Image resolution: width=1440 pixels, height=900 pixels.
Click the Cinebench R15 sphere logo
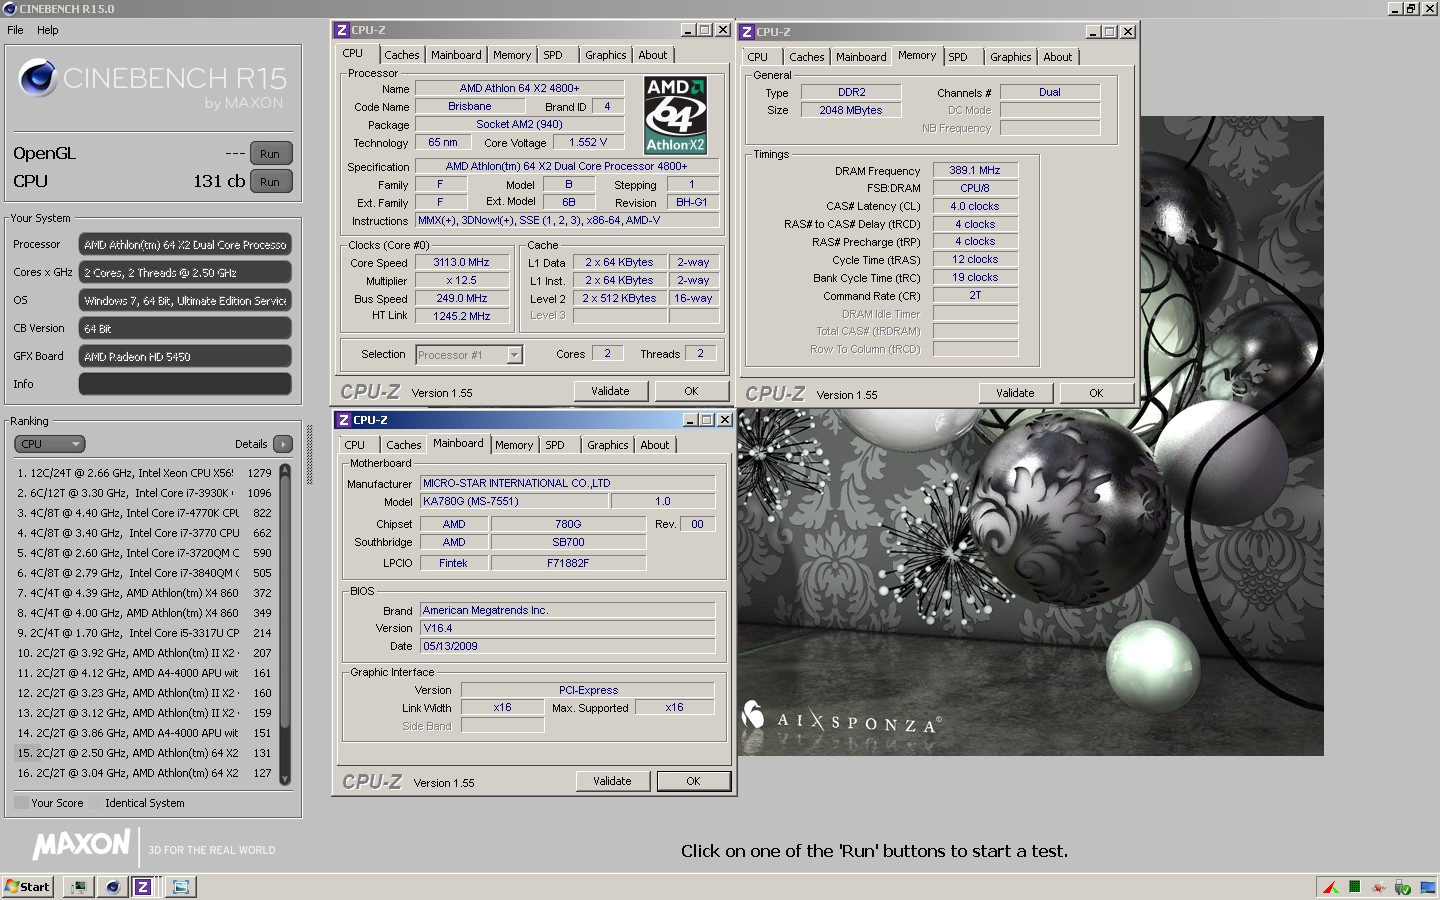pyautogui.click(x=38, y=78)
